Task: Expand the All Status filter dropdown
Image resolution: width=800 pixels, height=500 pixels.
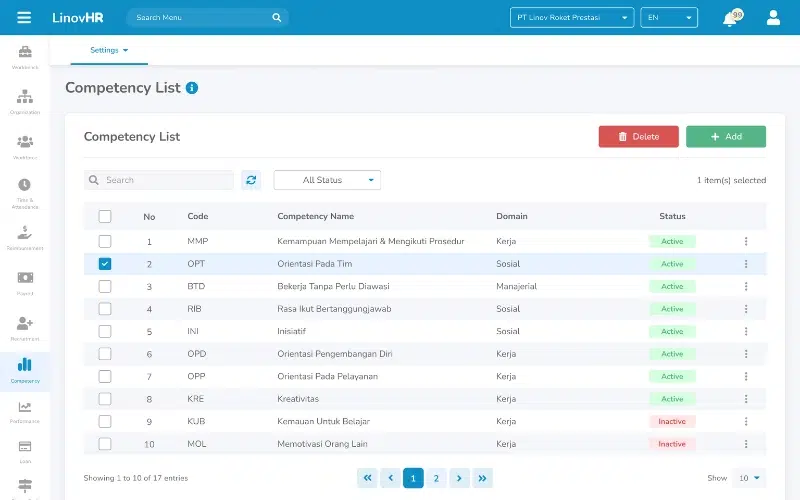Action: pos(327,180)
